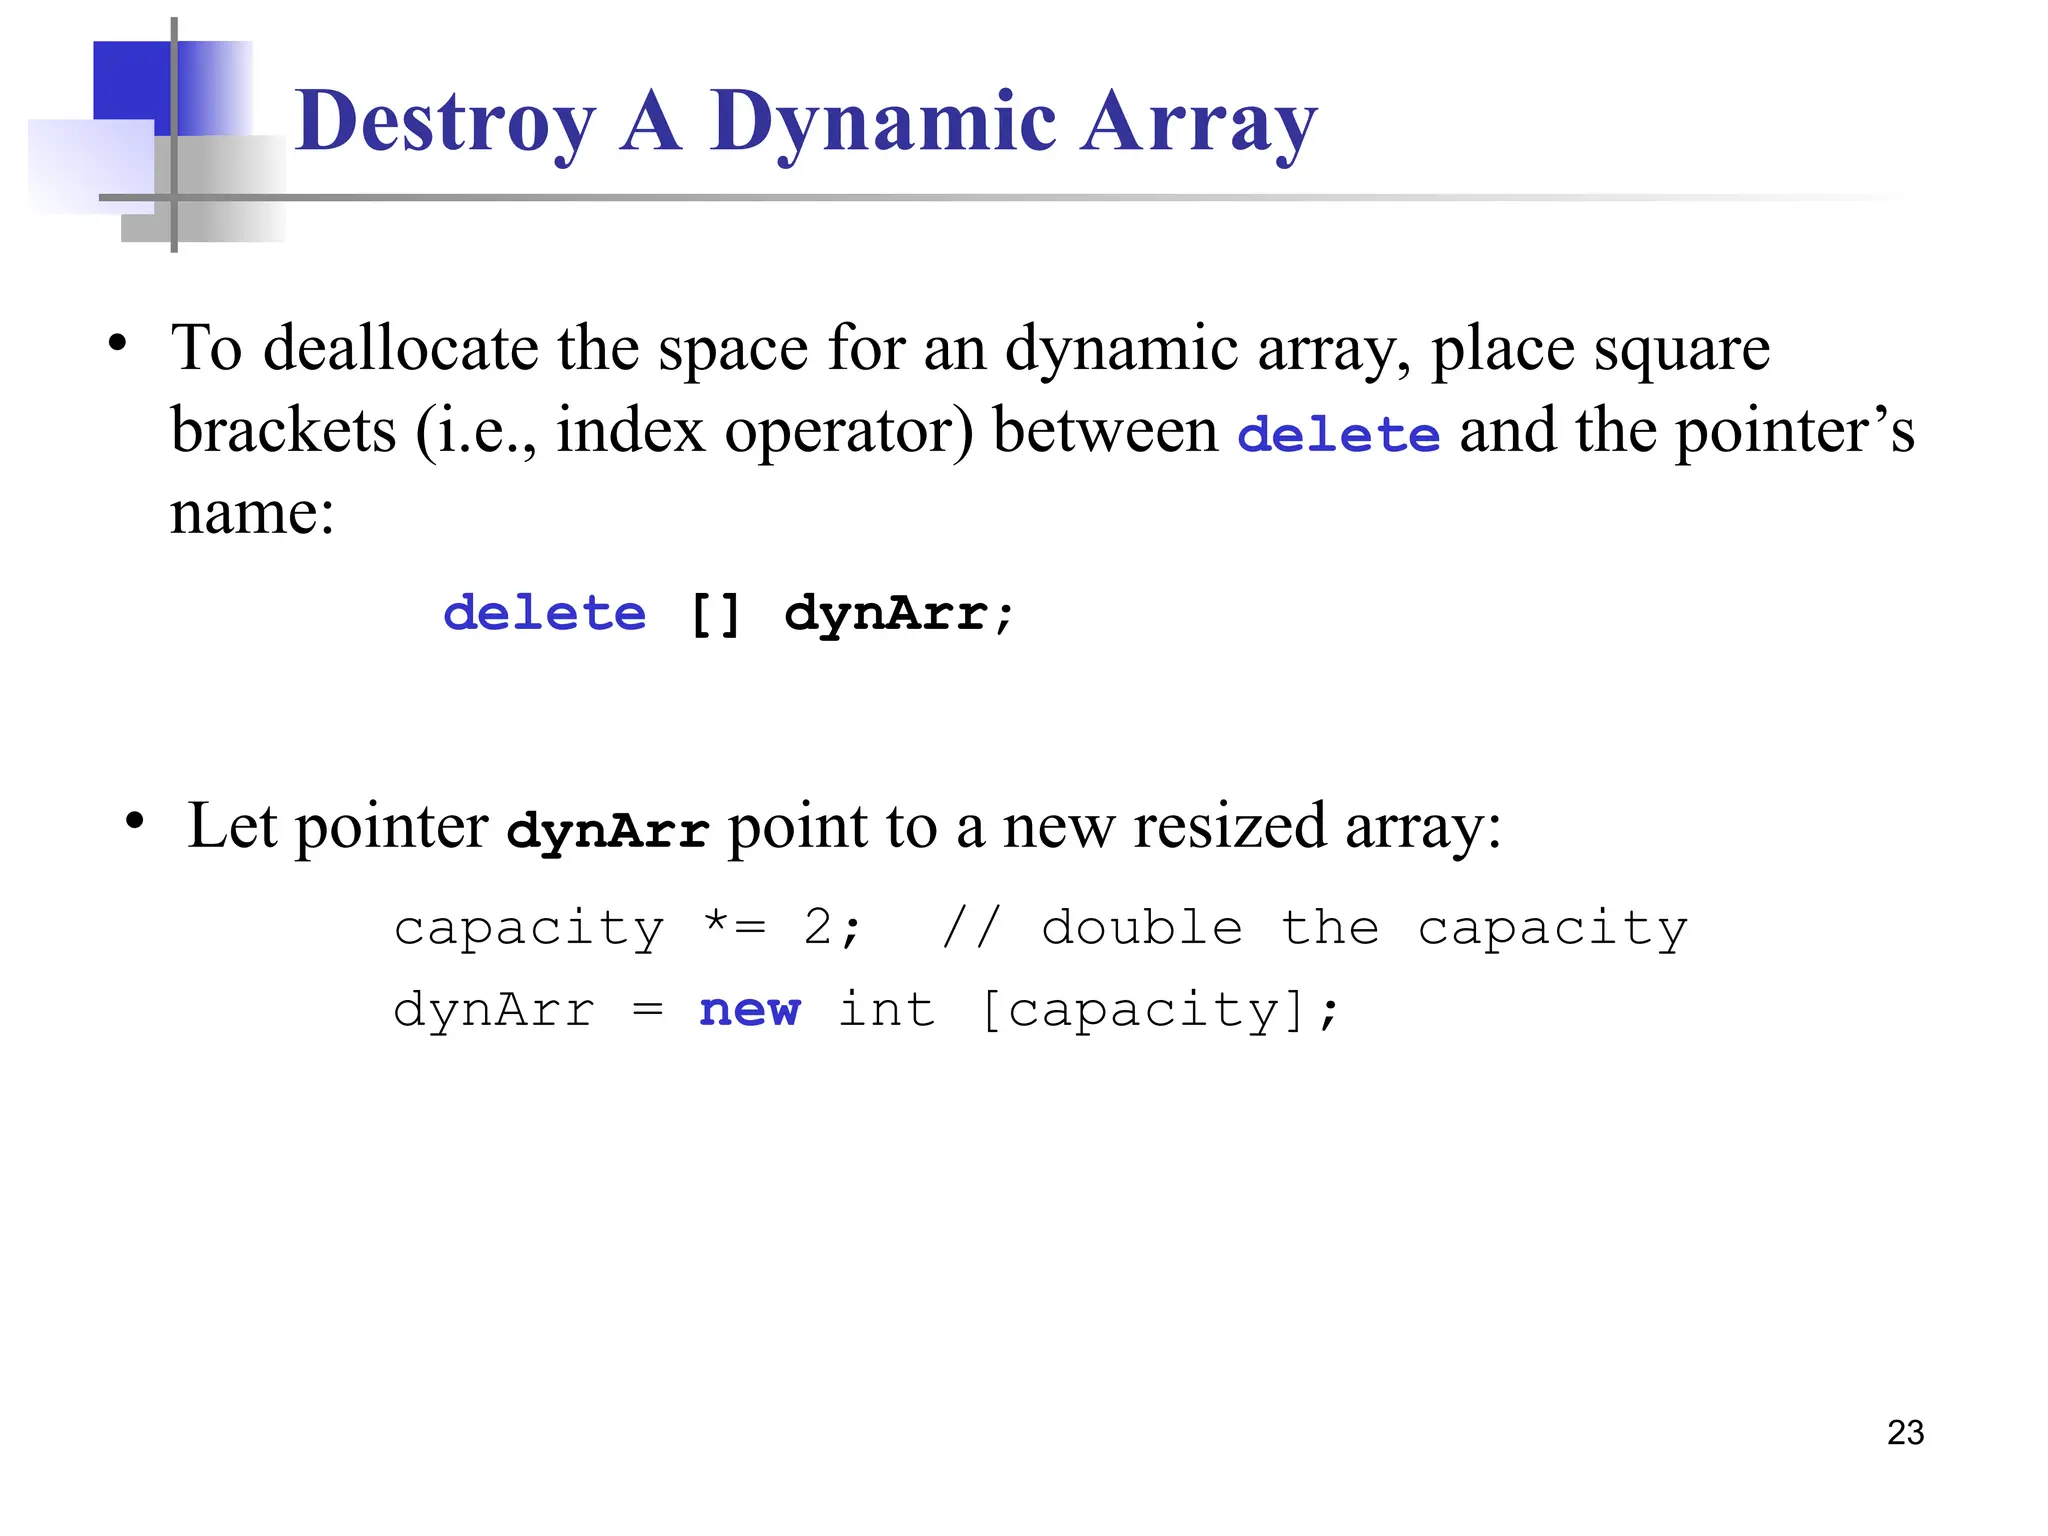Image resolution: width=2048 pixels, height=1536 pixels.
Task: Click the first bullet point dot
Action: pos(118,344)
